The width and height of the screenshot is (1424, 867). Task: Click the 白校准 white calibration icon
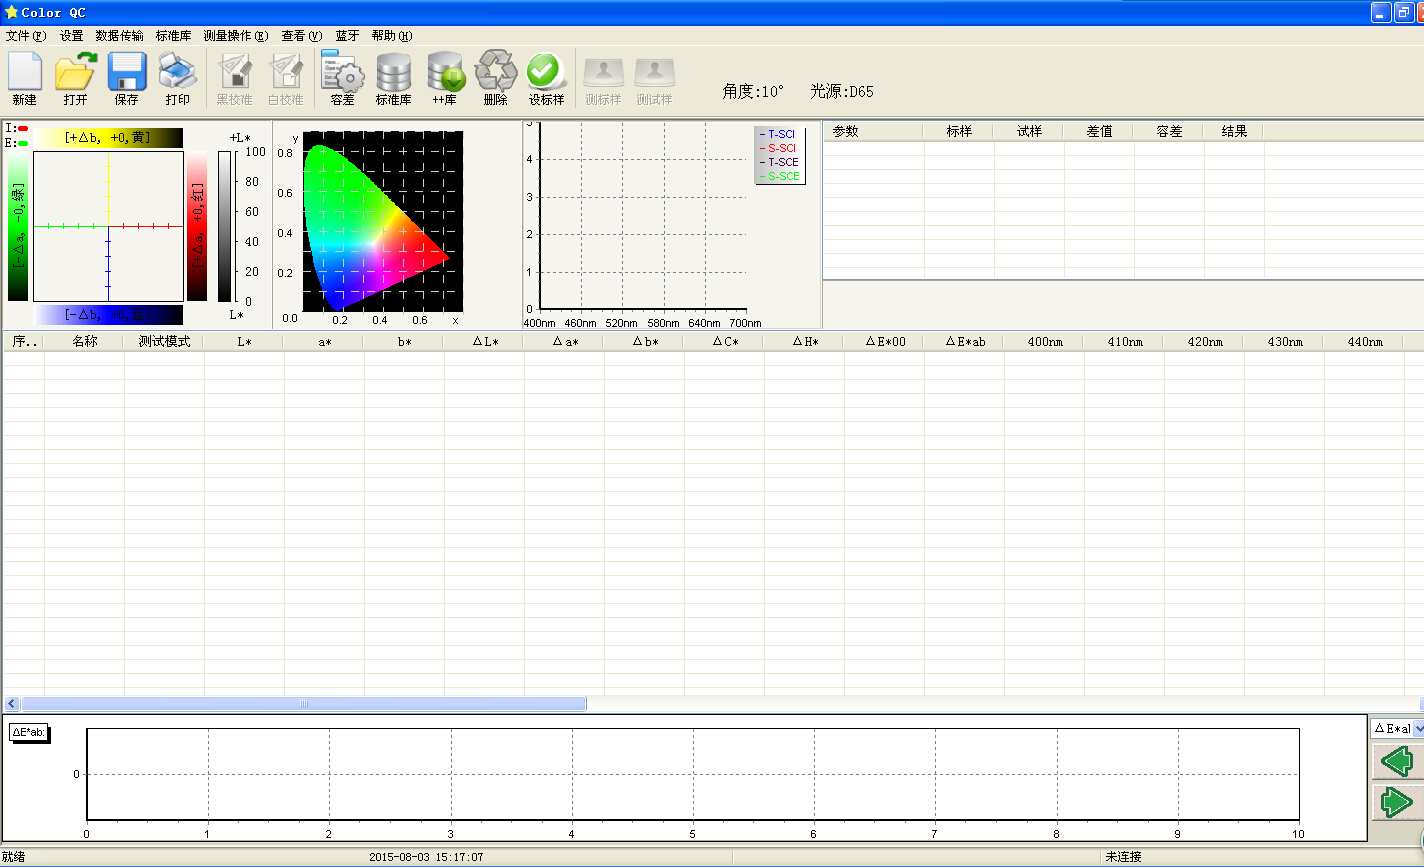click(286, 79)
